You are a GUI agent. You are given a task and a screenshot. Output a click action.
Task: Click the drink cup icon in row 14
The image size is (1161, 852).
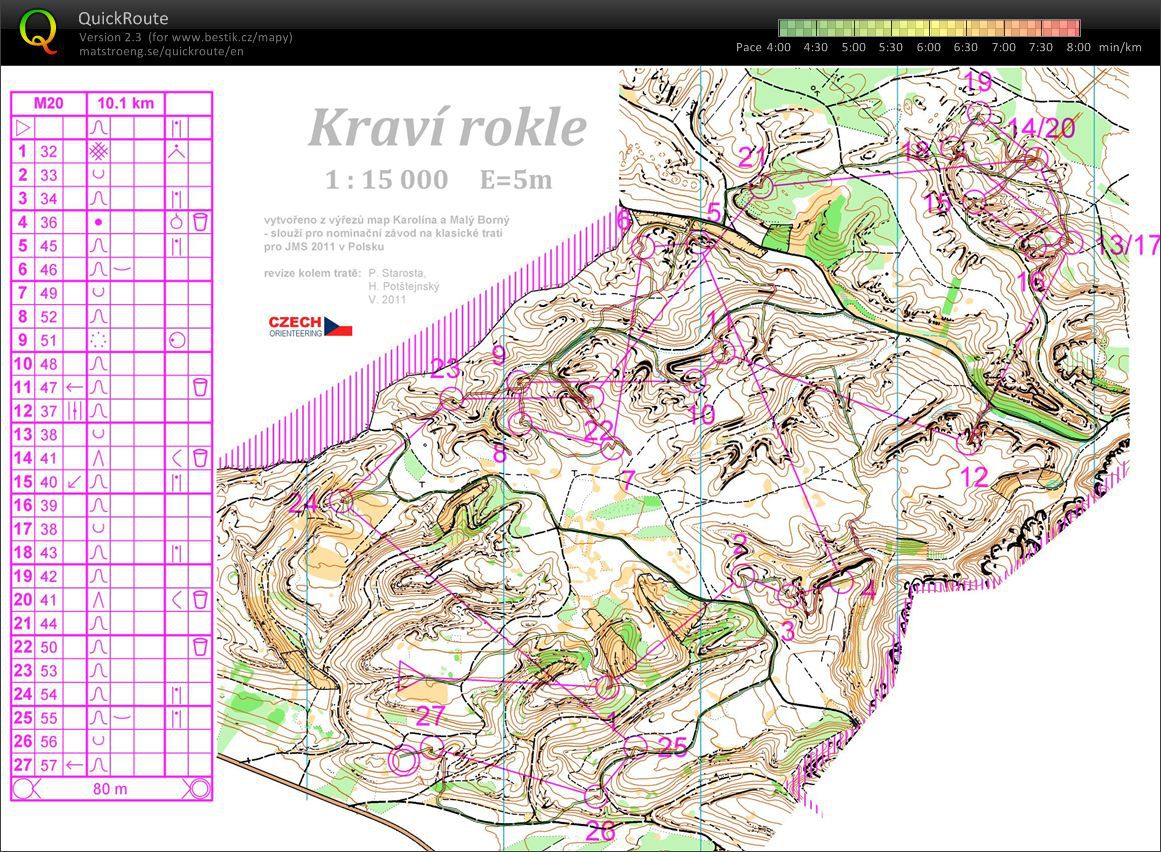click(x=200, y=458)
